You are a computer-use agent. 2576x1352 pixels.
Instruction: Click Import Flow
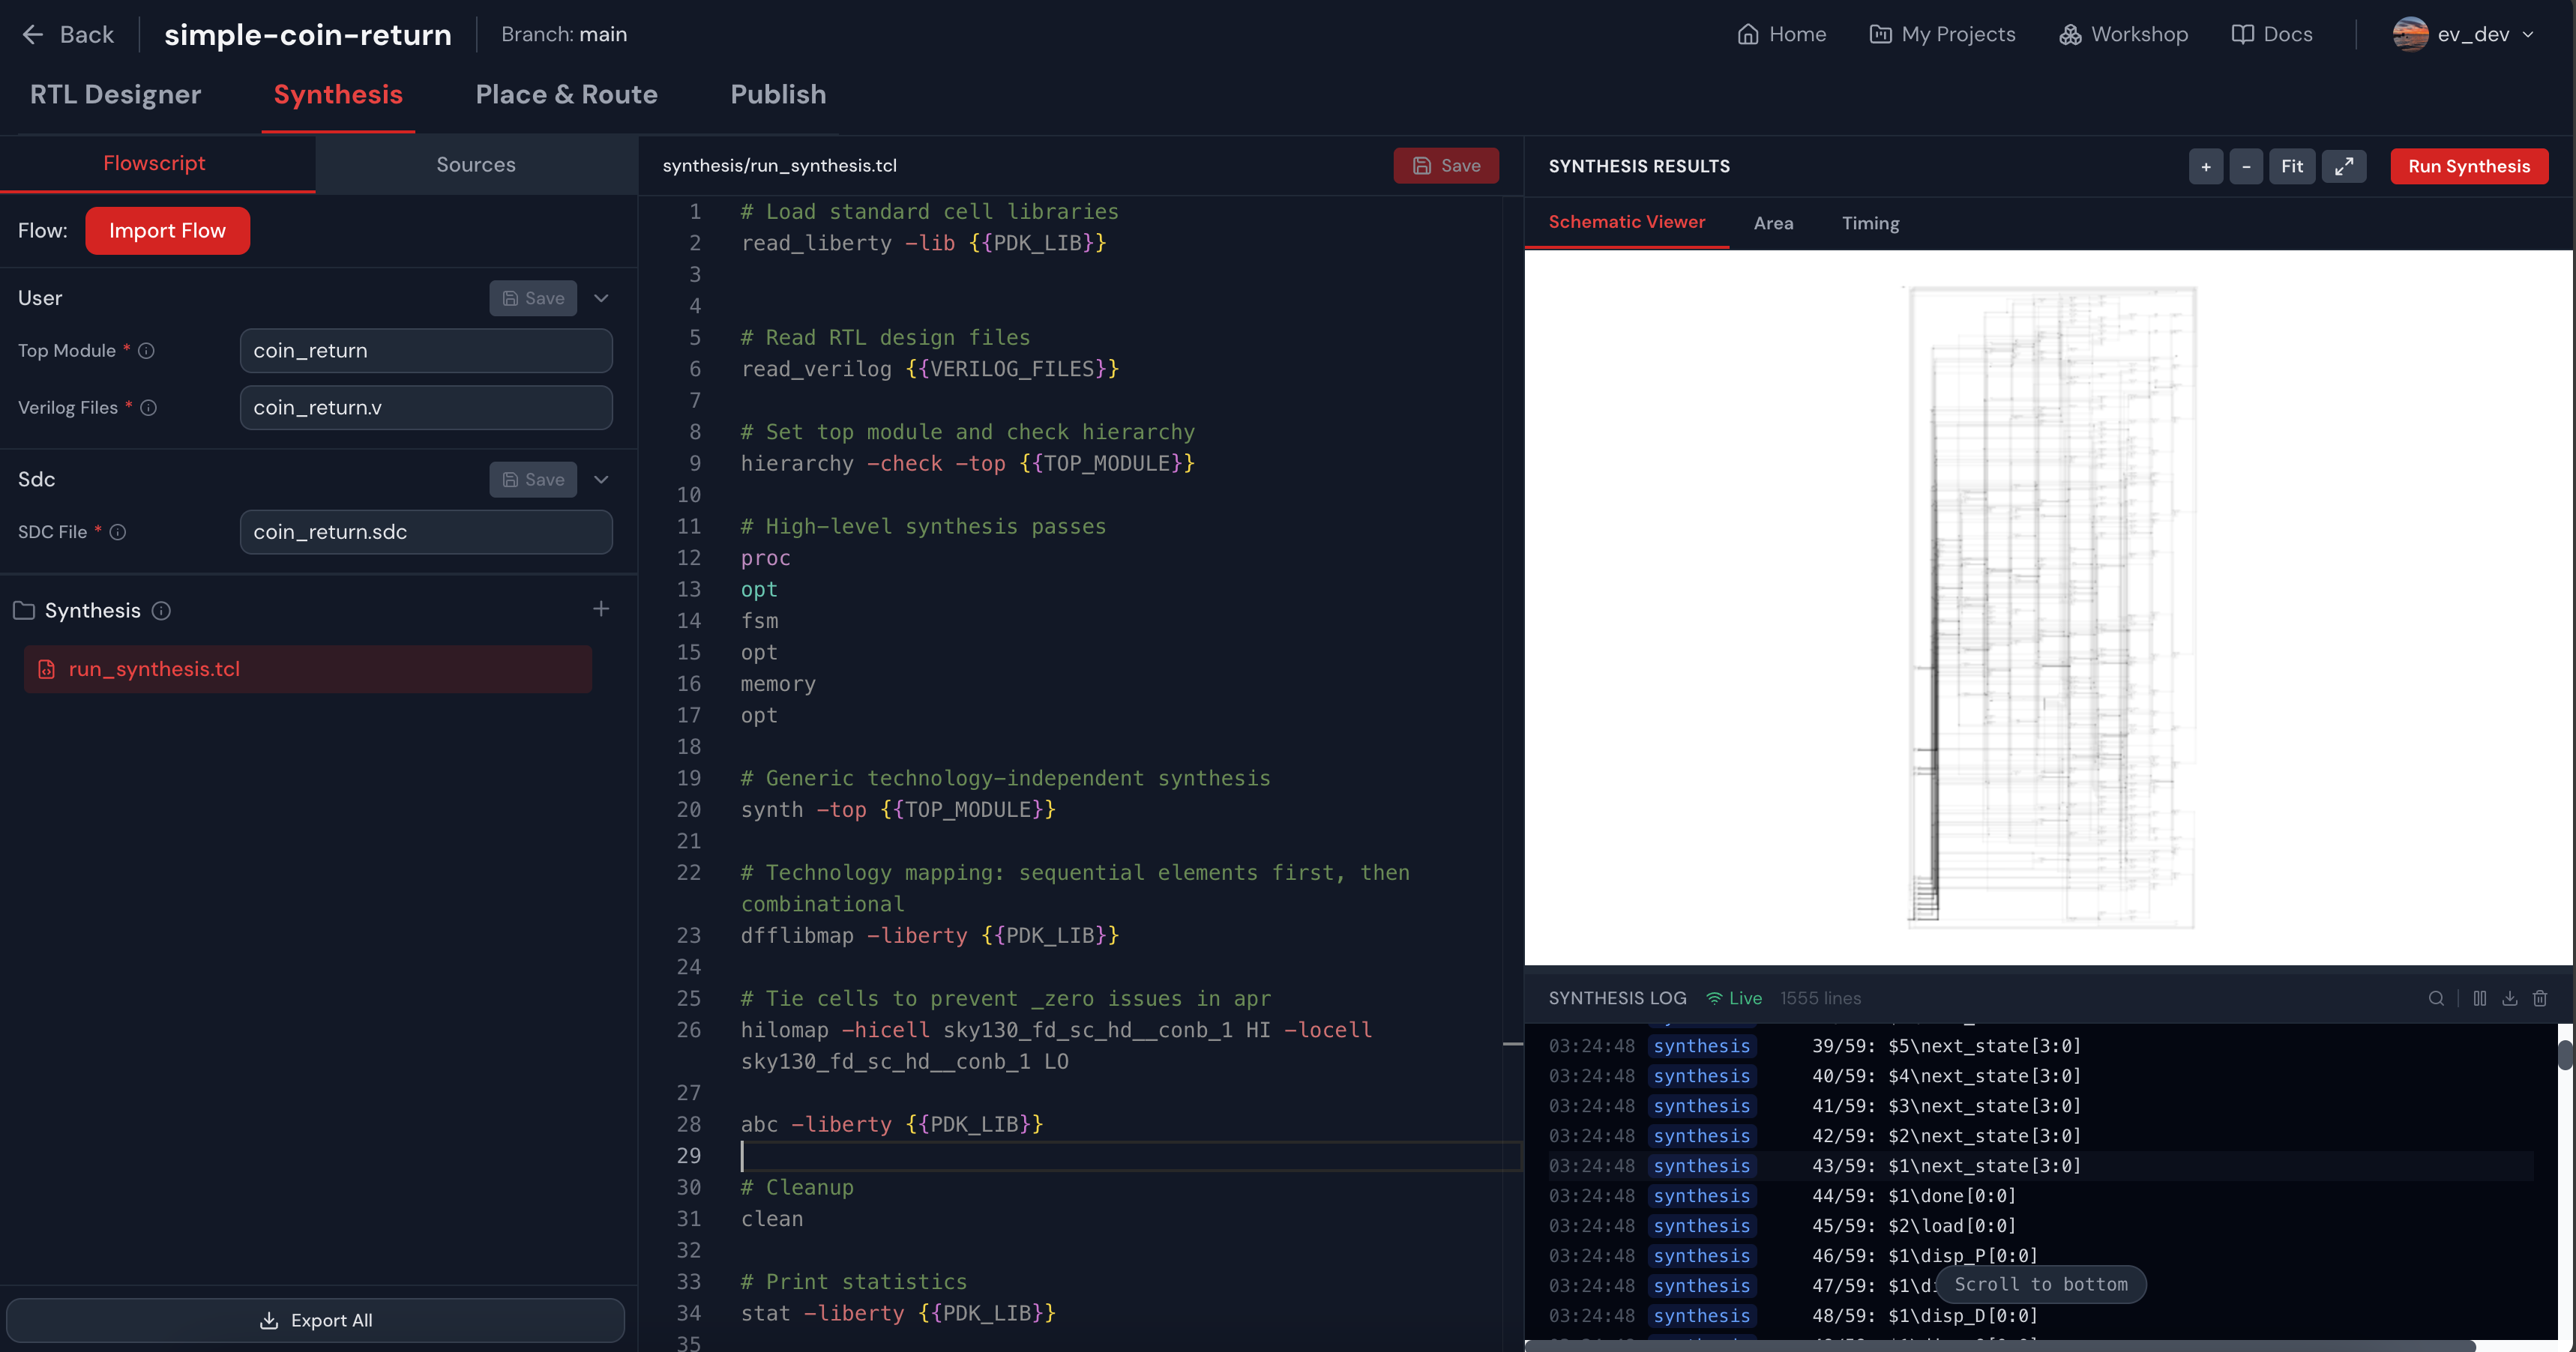[167, 230]
